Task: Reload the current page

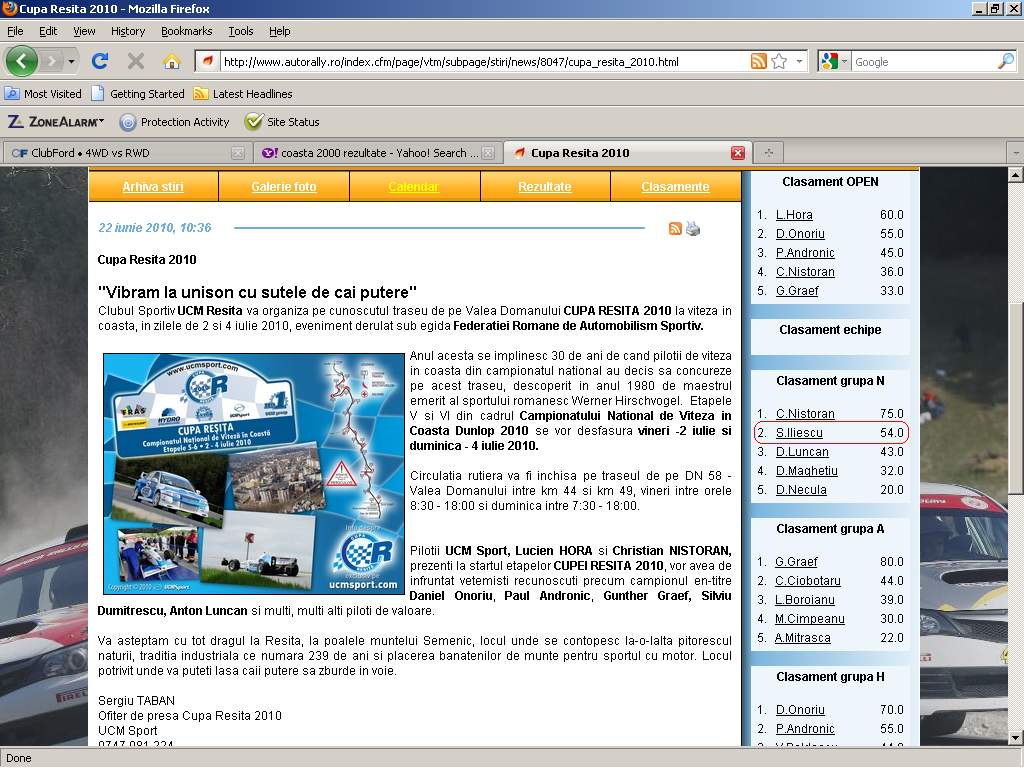Action: click(100, 61)
